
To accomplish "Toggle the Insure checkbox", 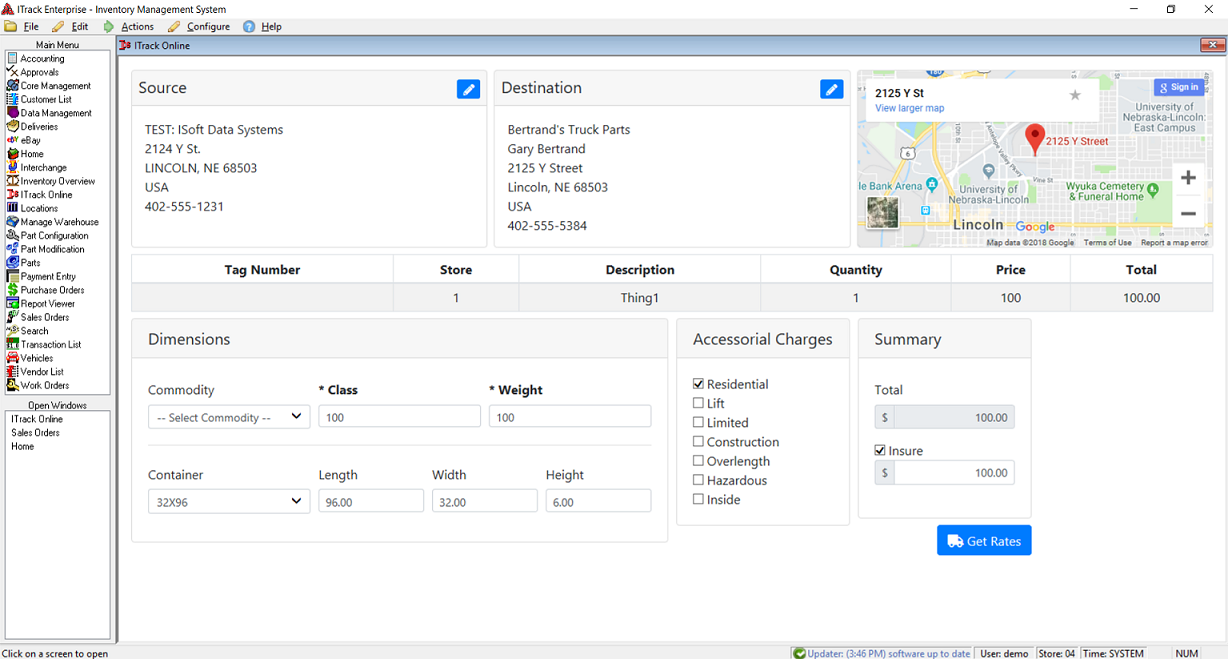I will point(880,451).
